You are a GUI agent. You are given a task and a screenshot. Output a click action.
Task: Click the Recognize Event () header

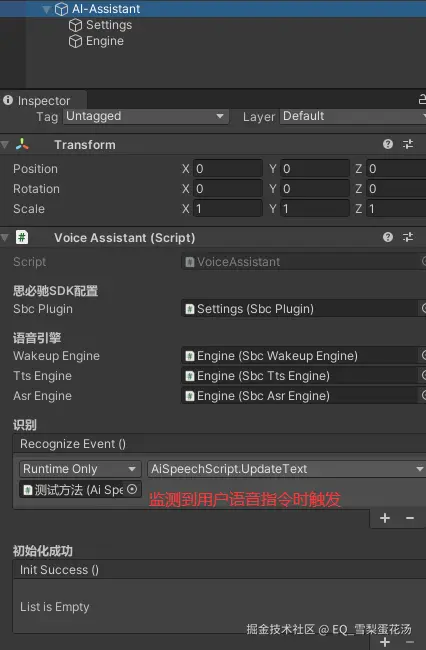click(x=220, y=444)
